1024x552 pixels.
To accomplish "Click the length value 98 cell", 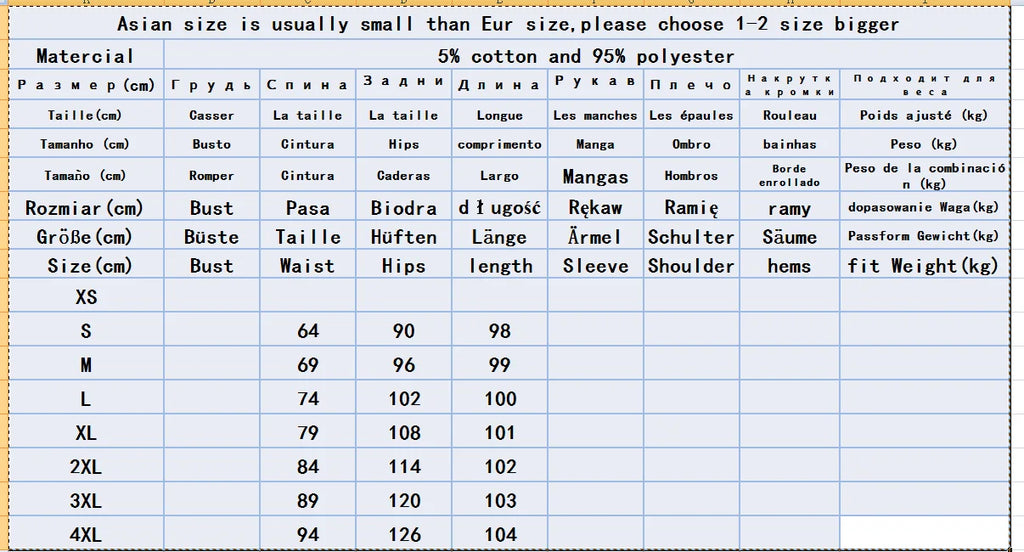I will [x=500, y=331].
